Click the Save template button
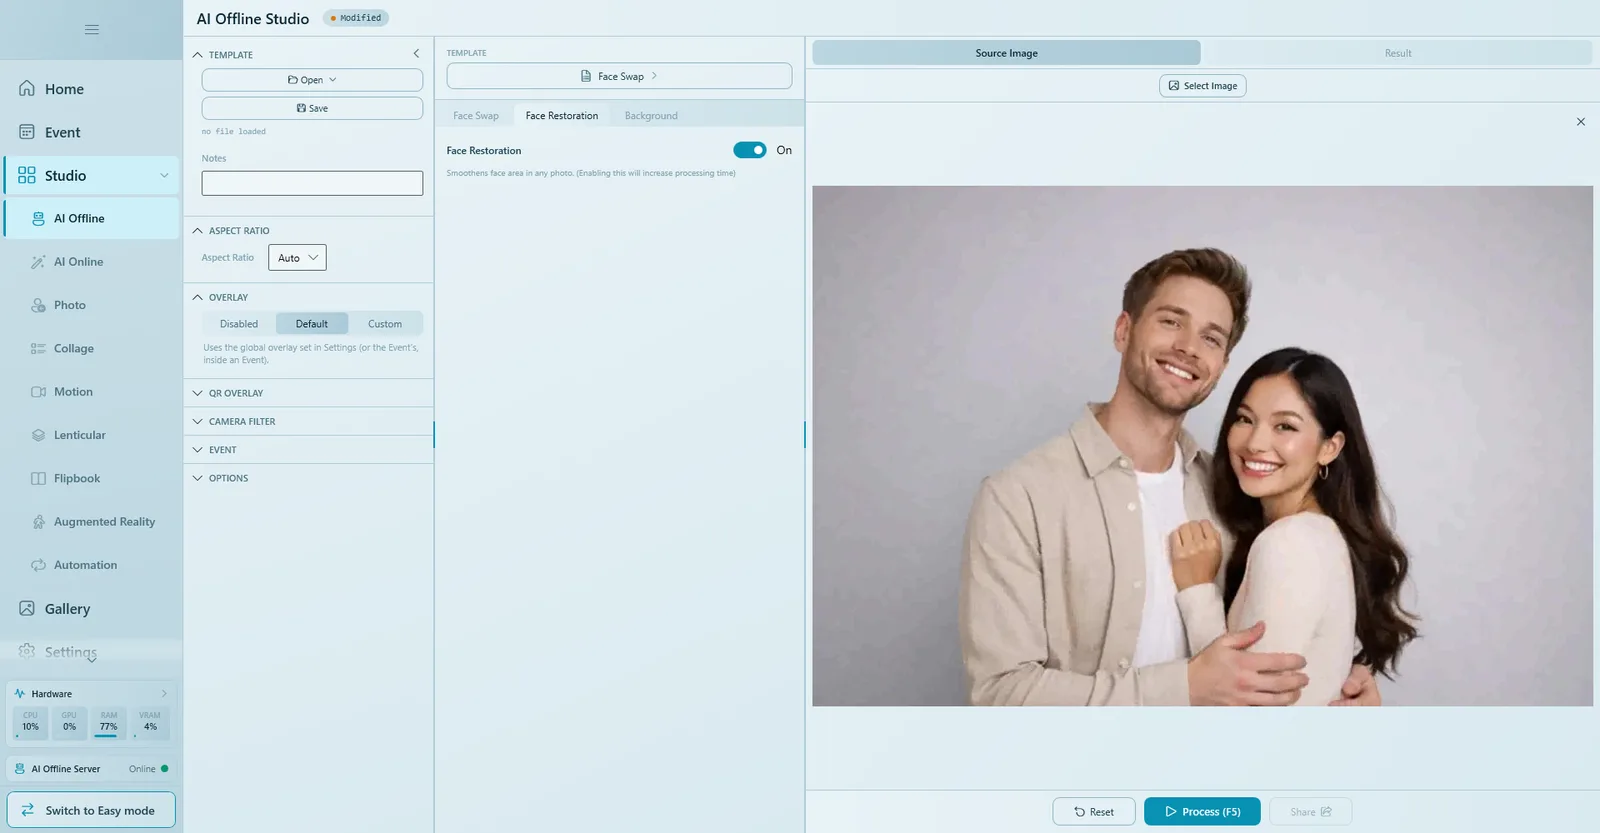This screenshot has height=833, width=1600. coord(312,108)
